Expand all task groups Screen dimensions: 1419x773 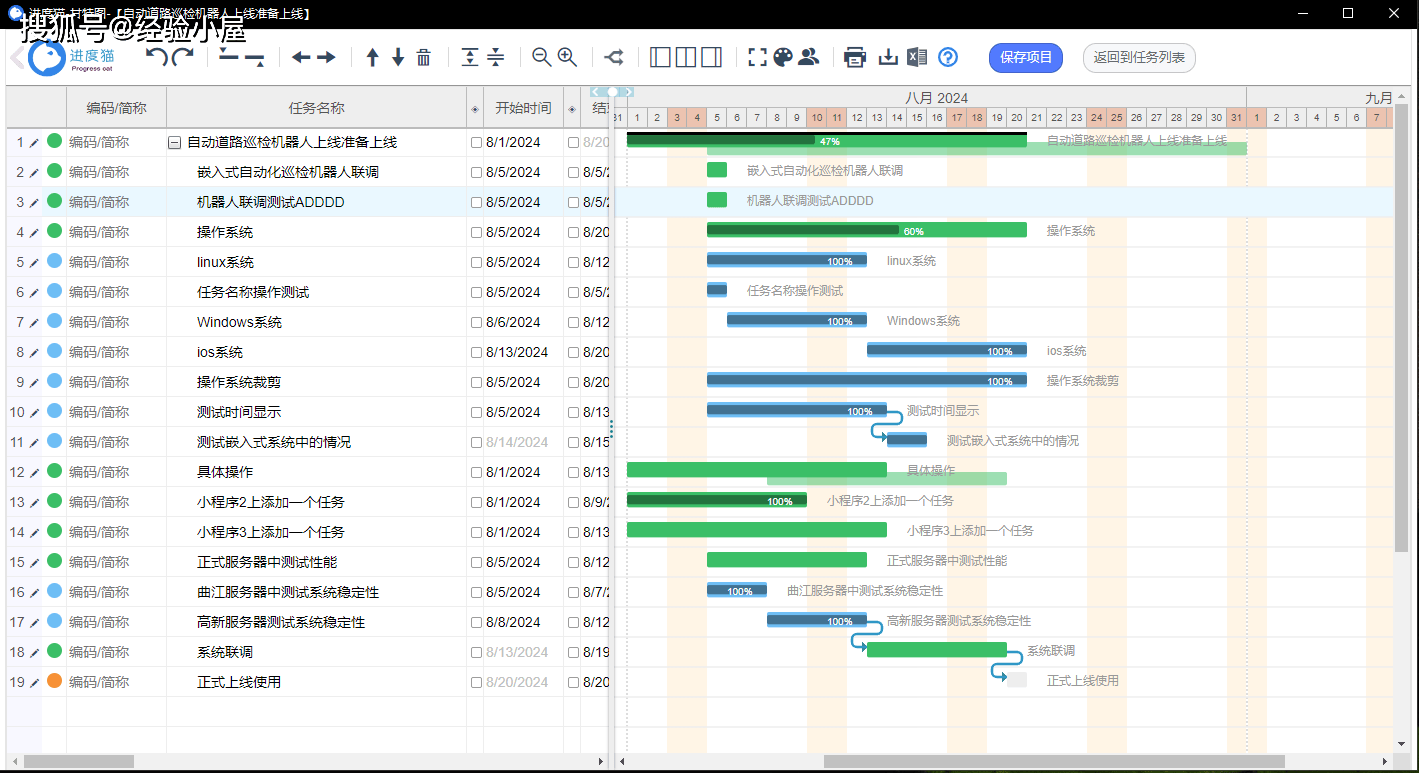pyautogui.click(x=470, y=57)
